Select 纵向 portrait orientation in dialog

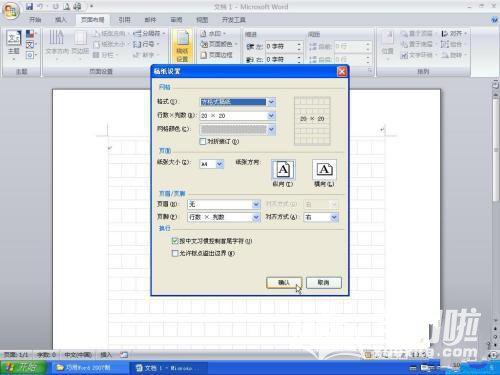(x=283, y=169)
